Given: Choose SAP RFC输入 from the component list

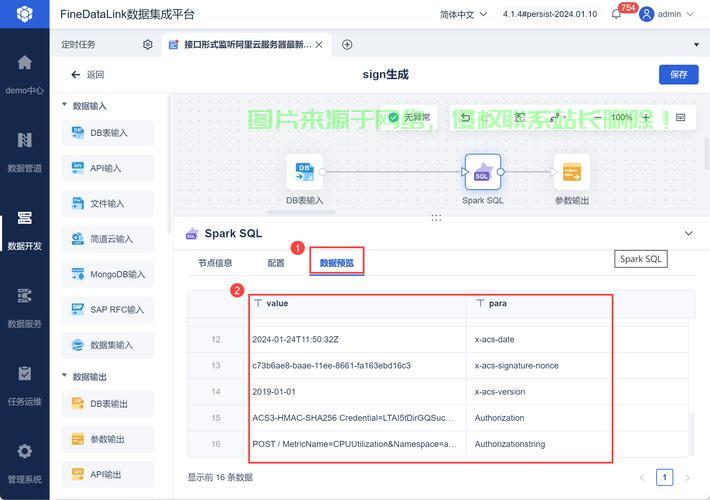Looking at the screenshot, I should click(x=108, y=309).
